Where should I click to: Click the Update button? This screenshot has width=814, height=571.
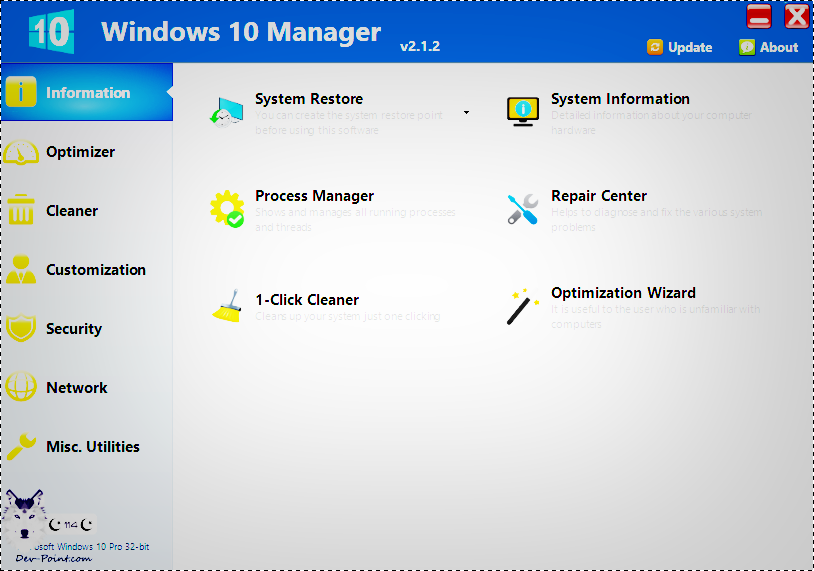(680, 47)
